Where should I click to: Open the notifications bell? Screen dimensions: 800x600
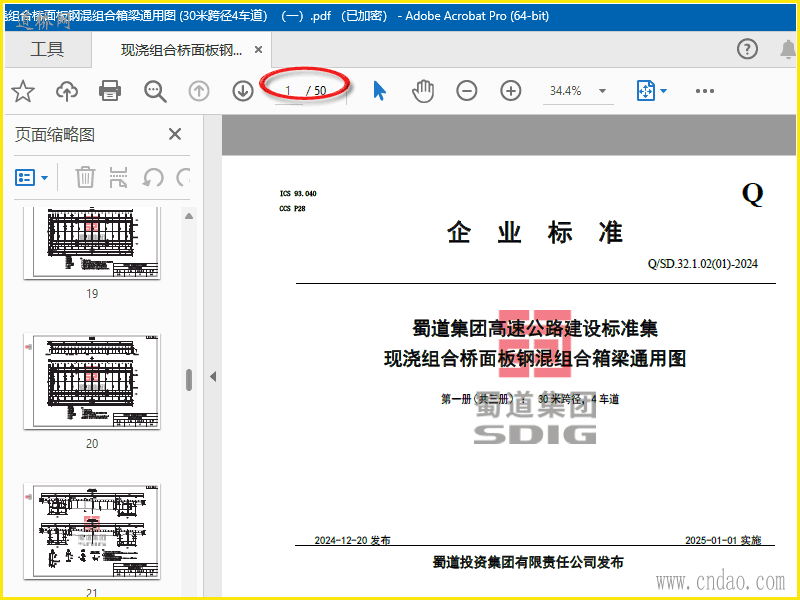(788, 49)
